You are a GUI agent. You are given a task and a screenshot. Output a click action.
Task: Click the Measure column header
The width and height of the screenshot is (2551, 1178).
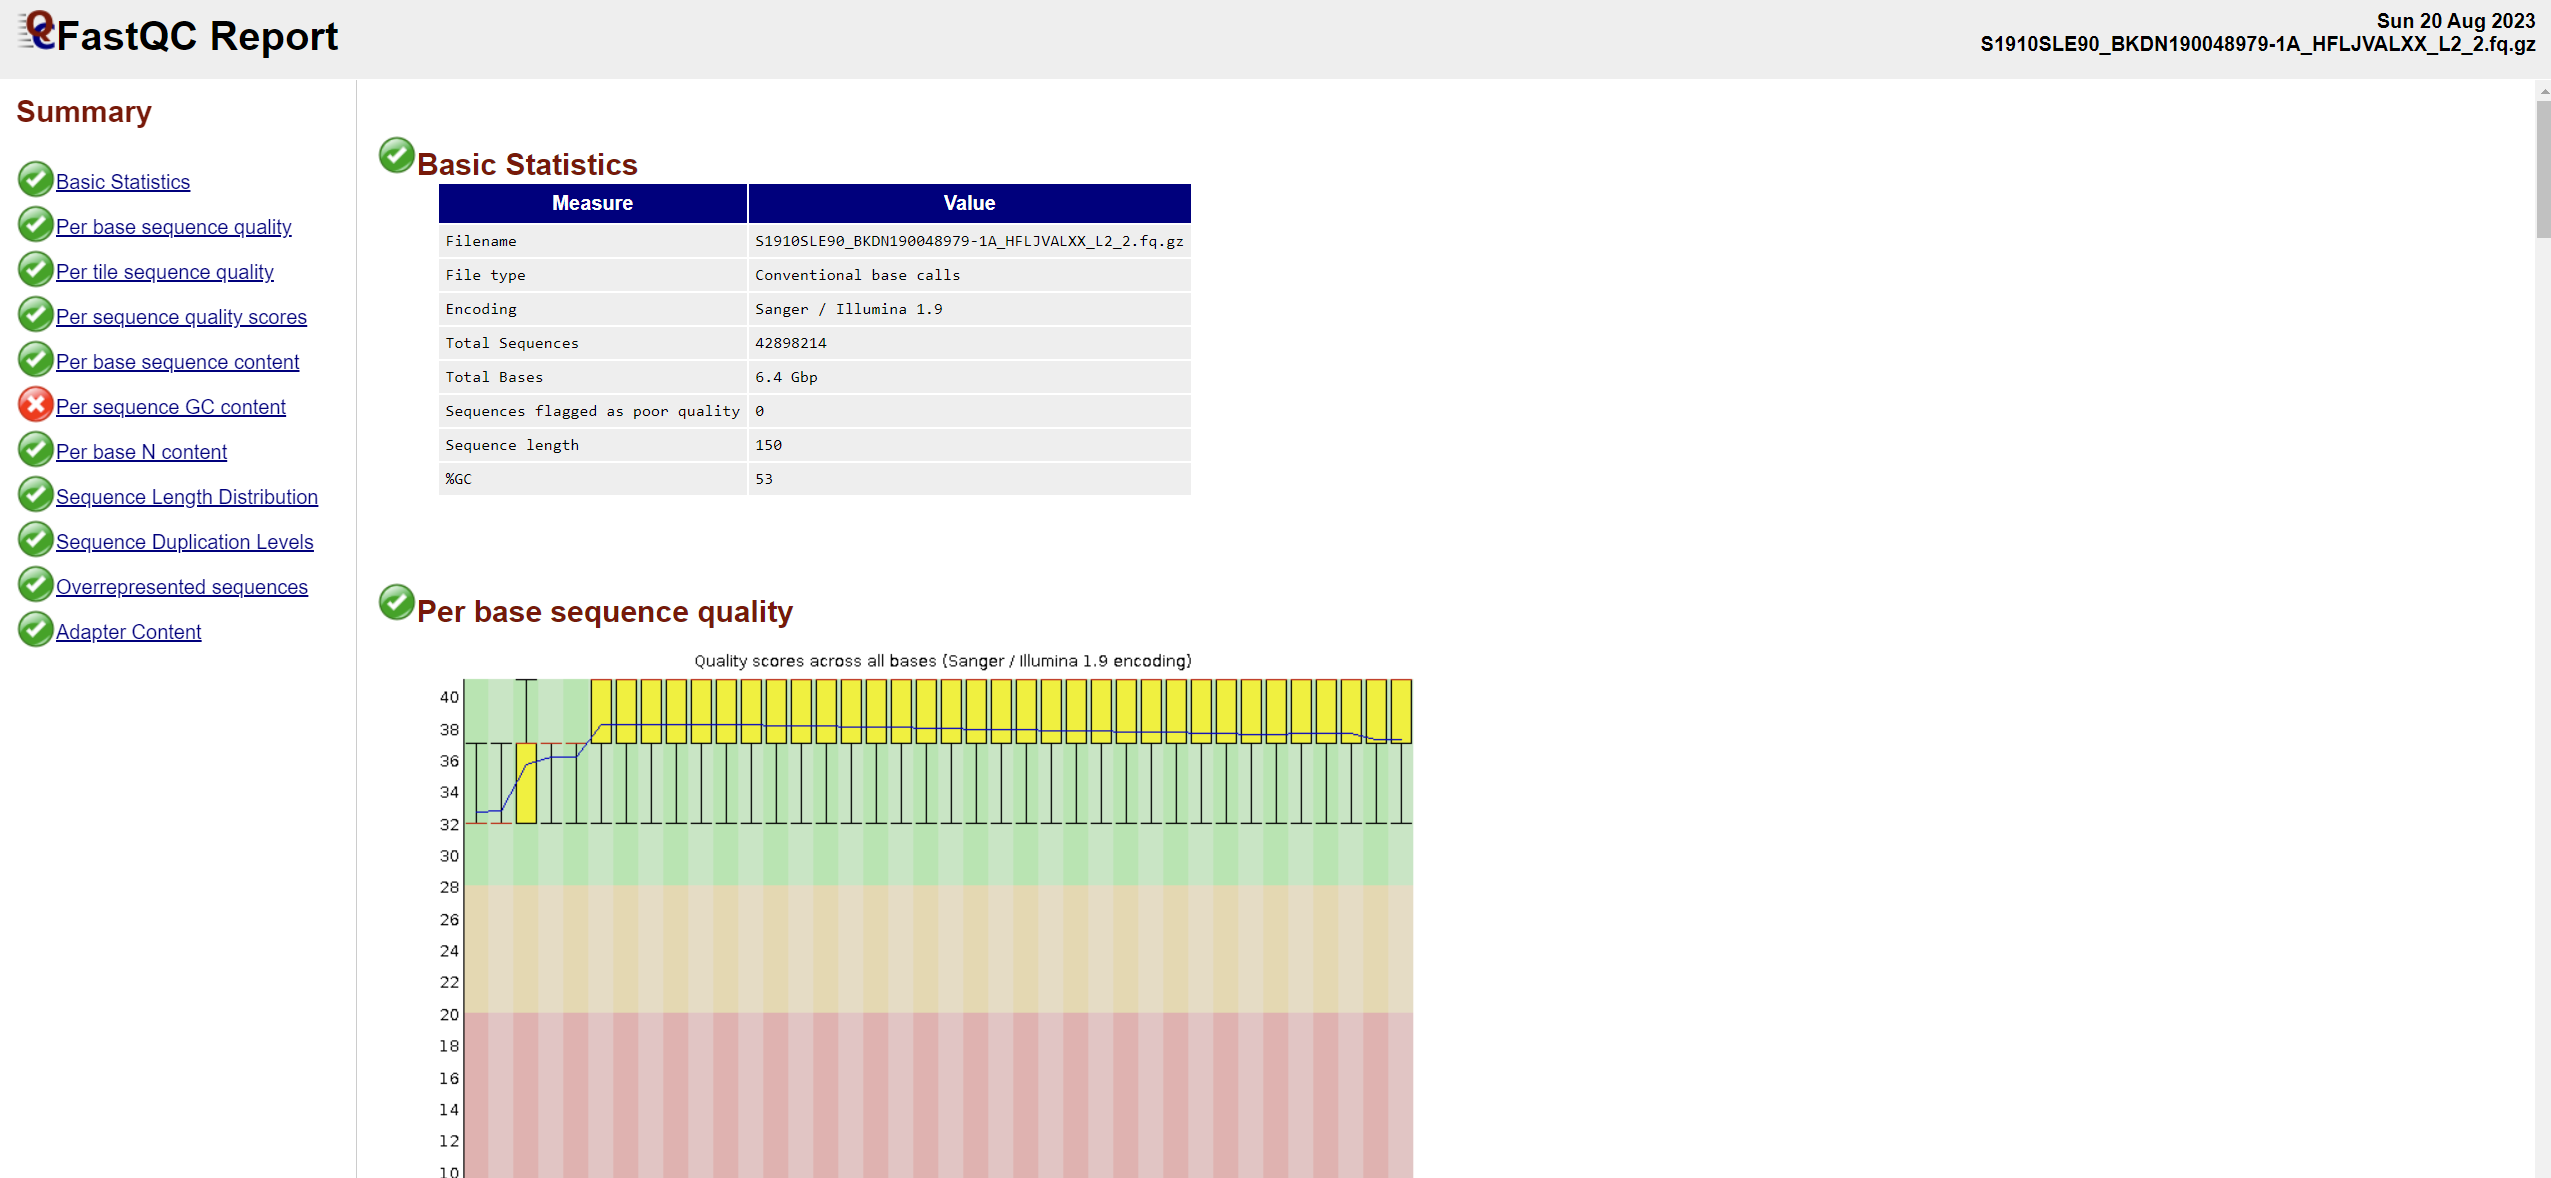(592, 203)
